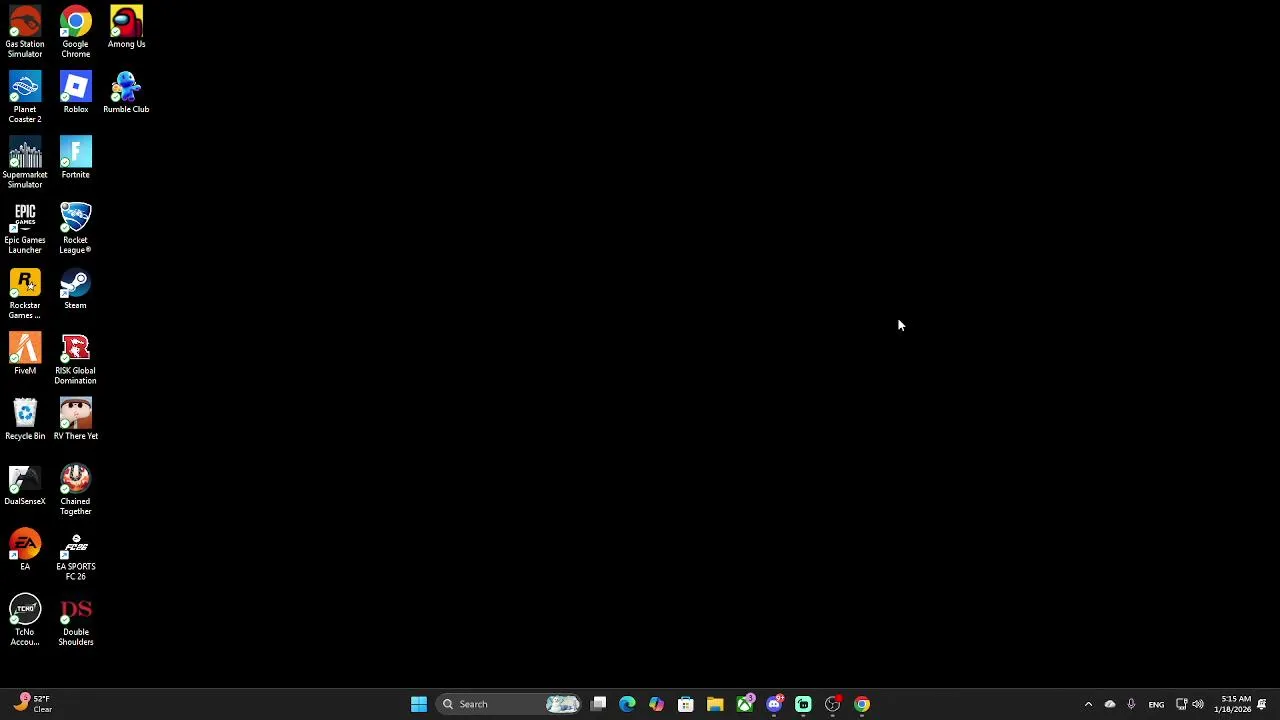Screen dimensions: 1280x720
Task: Select the Double Shoulders desktop icon
Action: pos(75,620)
